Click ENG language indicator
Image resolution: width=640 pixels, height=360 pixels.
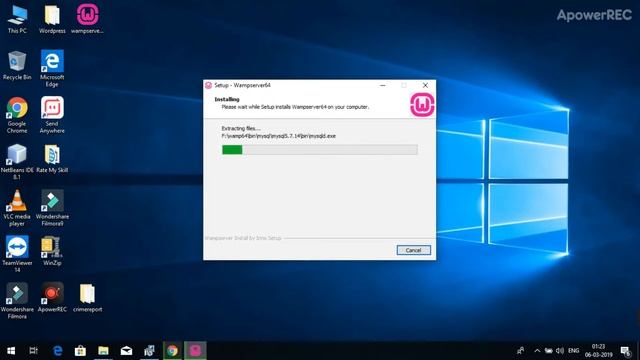coord(573,351)
